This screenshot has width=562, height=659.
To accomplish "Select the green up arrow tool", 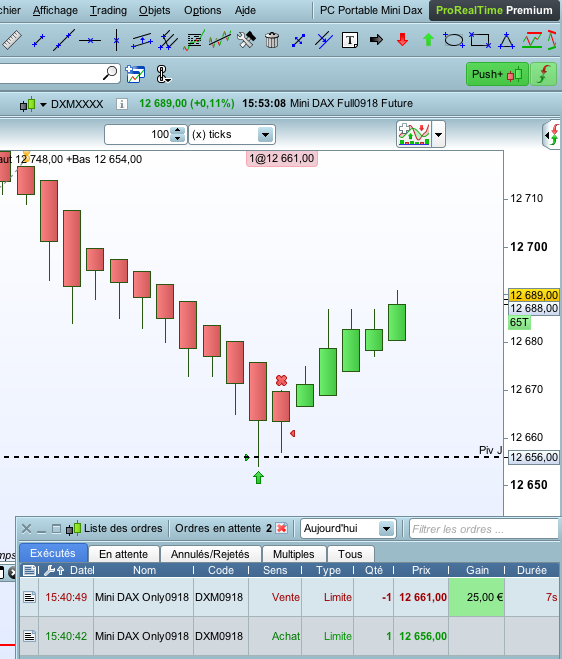I will coord(428,40).
